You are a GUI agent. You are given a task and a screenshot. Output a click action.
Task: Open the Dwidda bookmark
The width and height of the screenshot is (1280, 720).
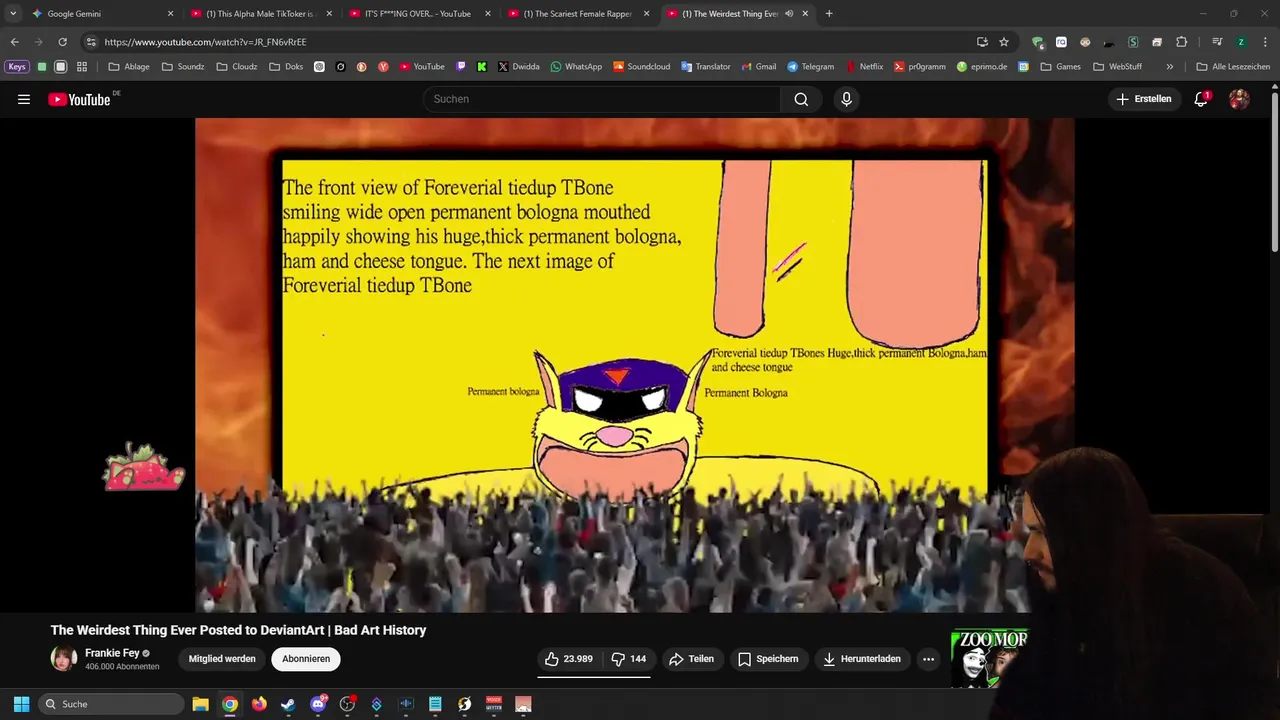click(519, 67)
